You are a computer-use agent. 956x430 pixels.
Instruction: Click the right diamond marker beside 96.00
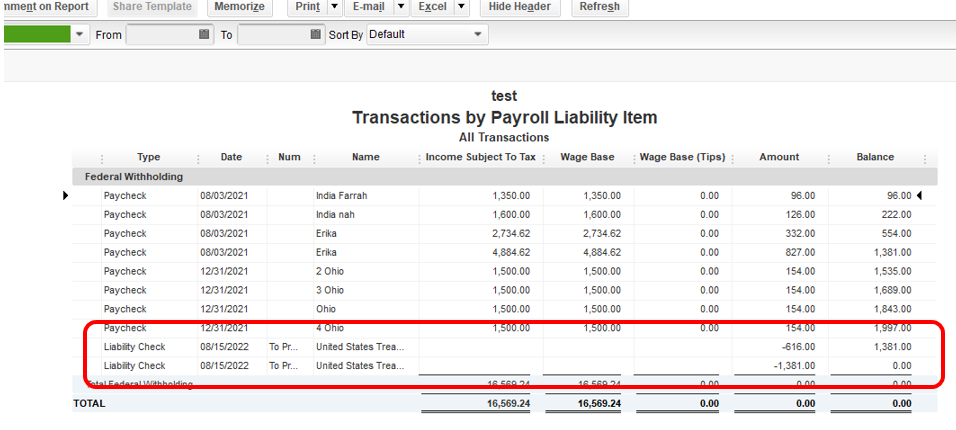(919, 196)
